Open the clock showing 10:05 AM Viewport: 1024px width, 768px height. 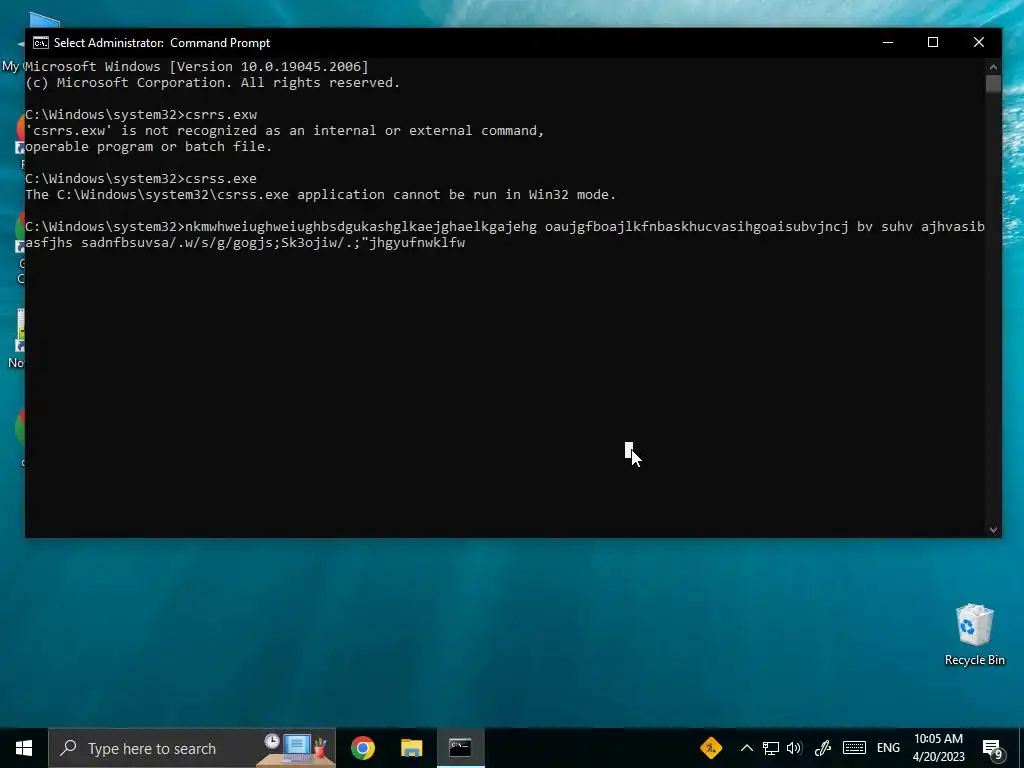(938, 748)
